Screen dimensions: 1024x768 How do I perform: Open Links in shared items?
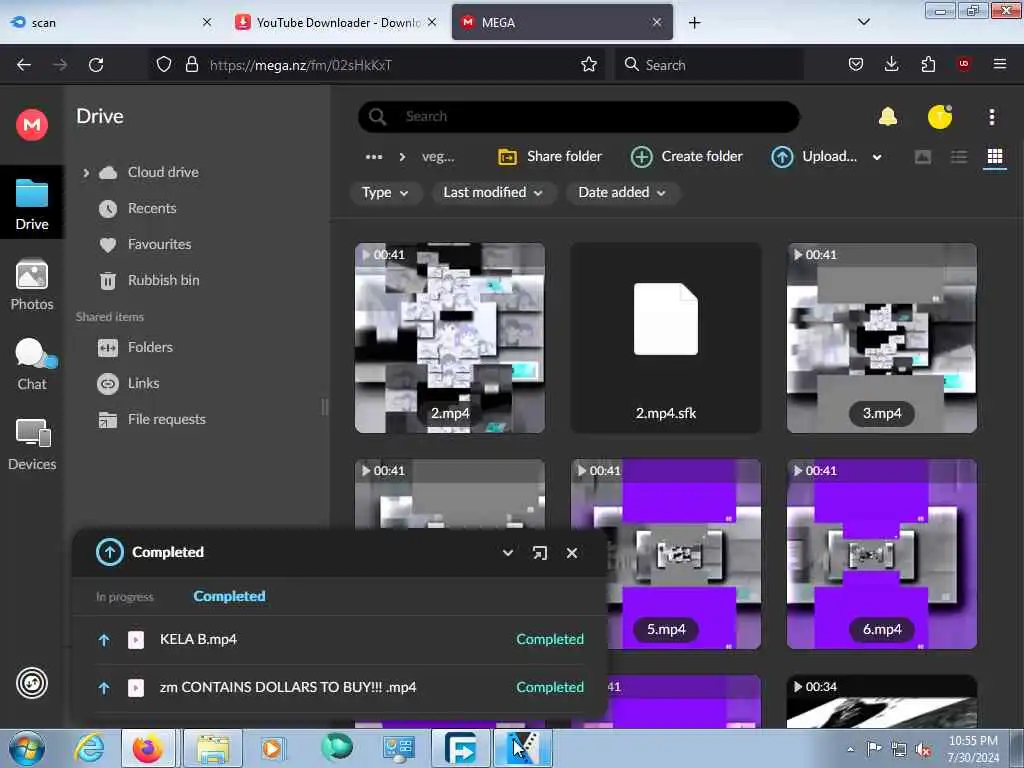pyautogui.click(x=143, y=383)
